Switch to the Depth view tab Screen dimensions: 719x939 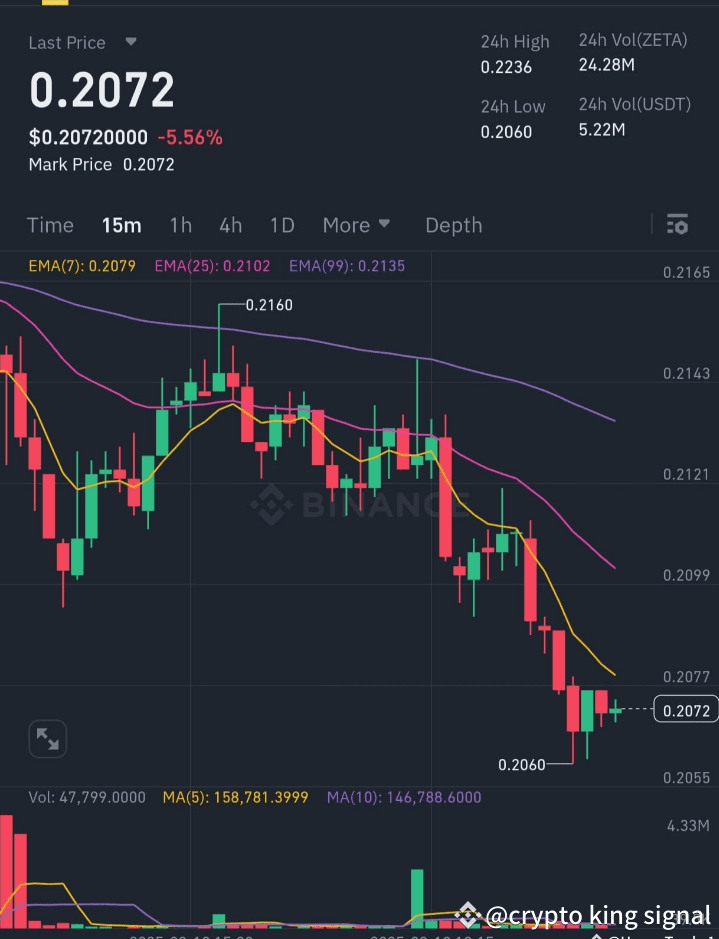coord(454,225)
